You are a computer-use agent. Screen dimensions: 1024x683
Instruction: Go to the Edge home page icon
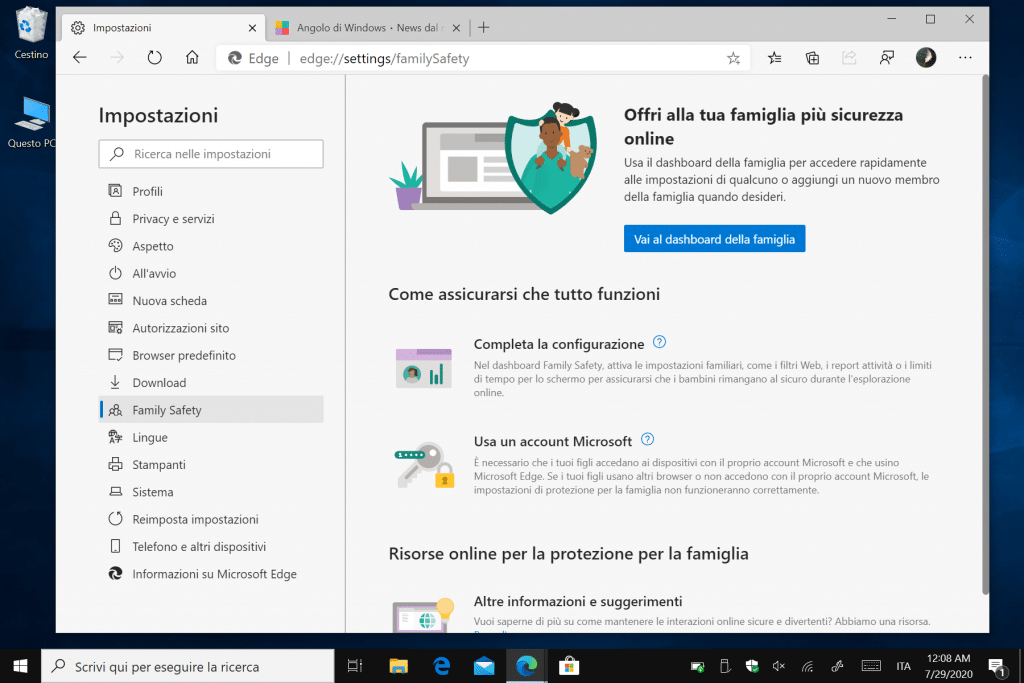(x=192, y=58)
